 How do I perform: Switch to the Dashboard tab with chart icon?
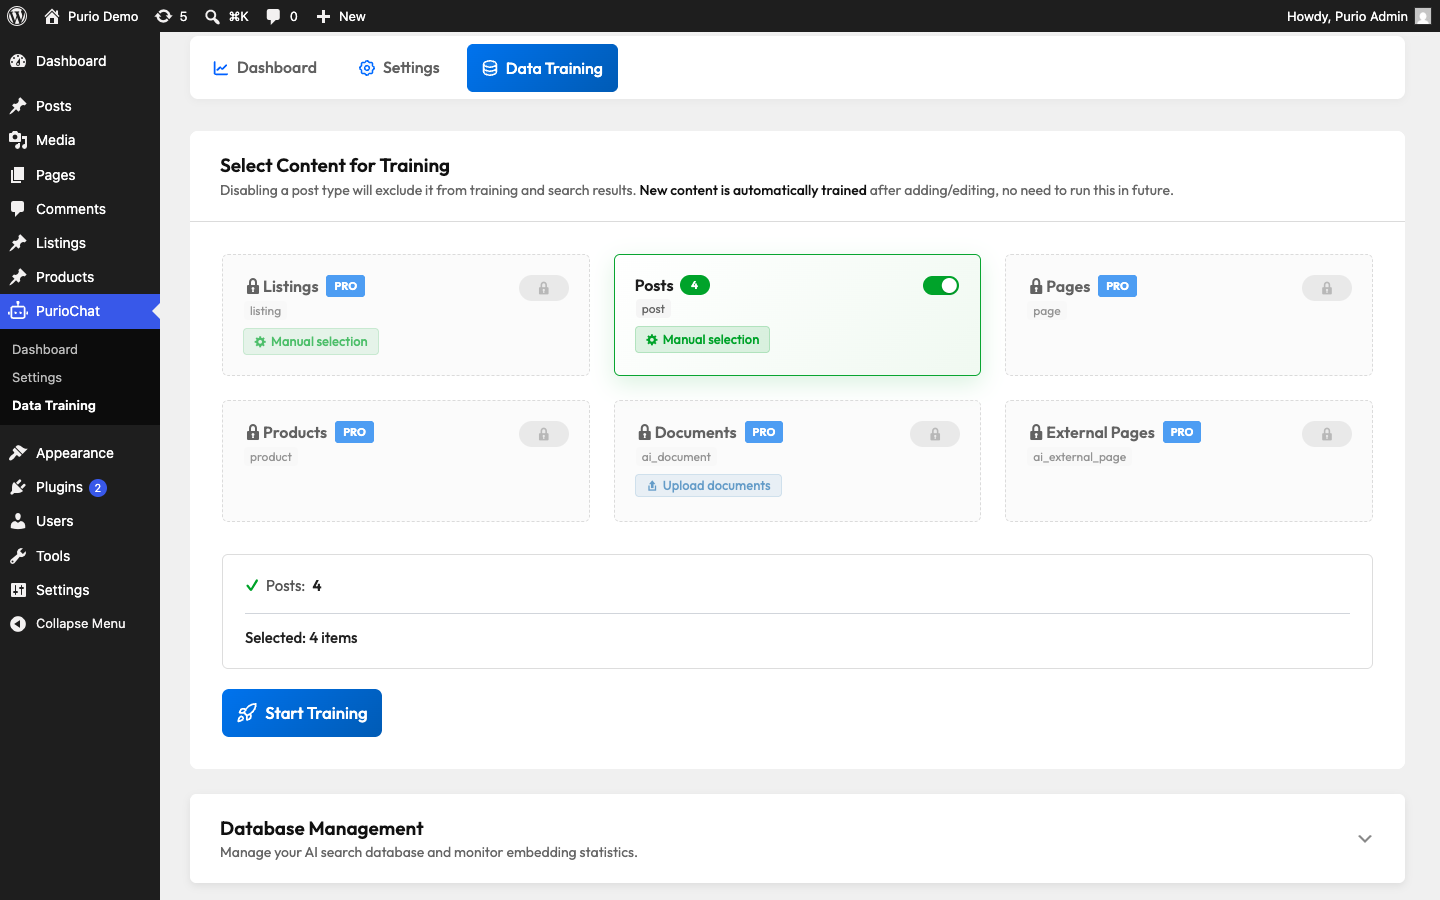(265, 68)
